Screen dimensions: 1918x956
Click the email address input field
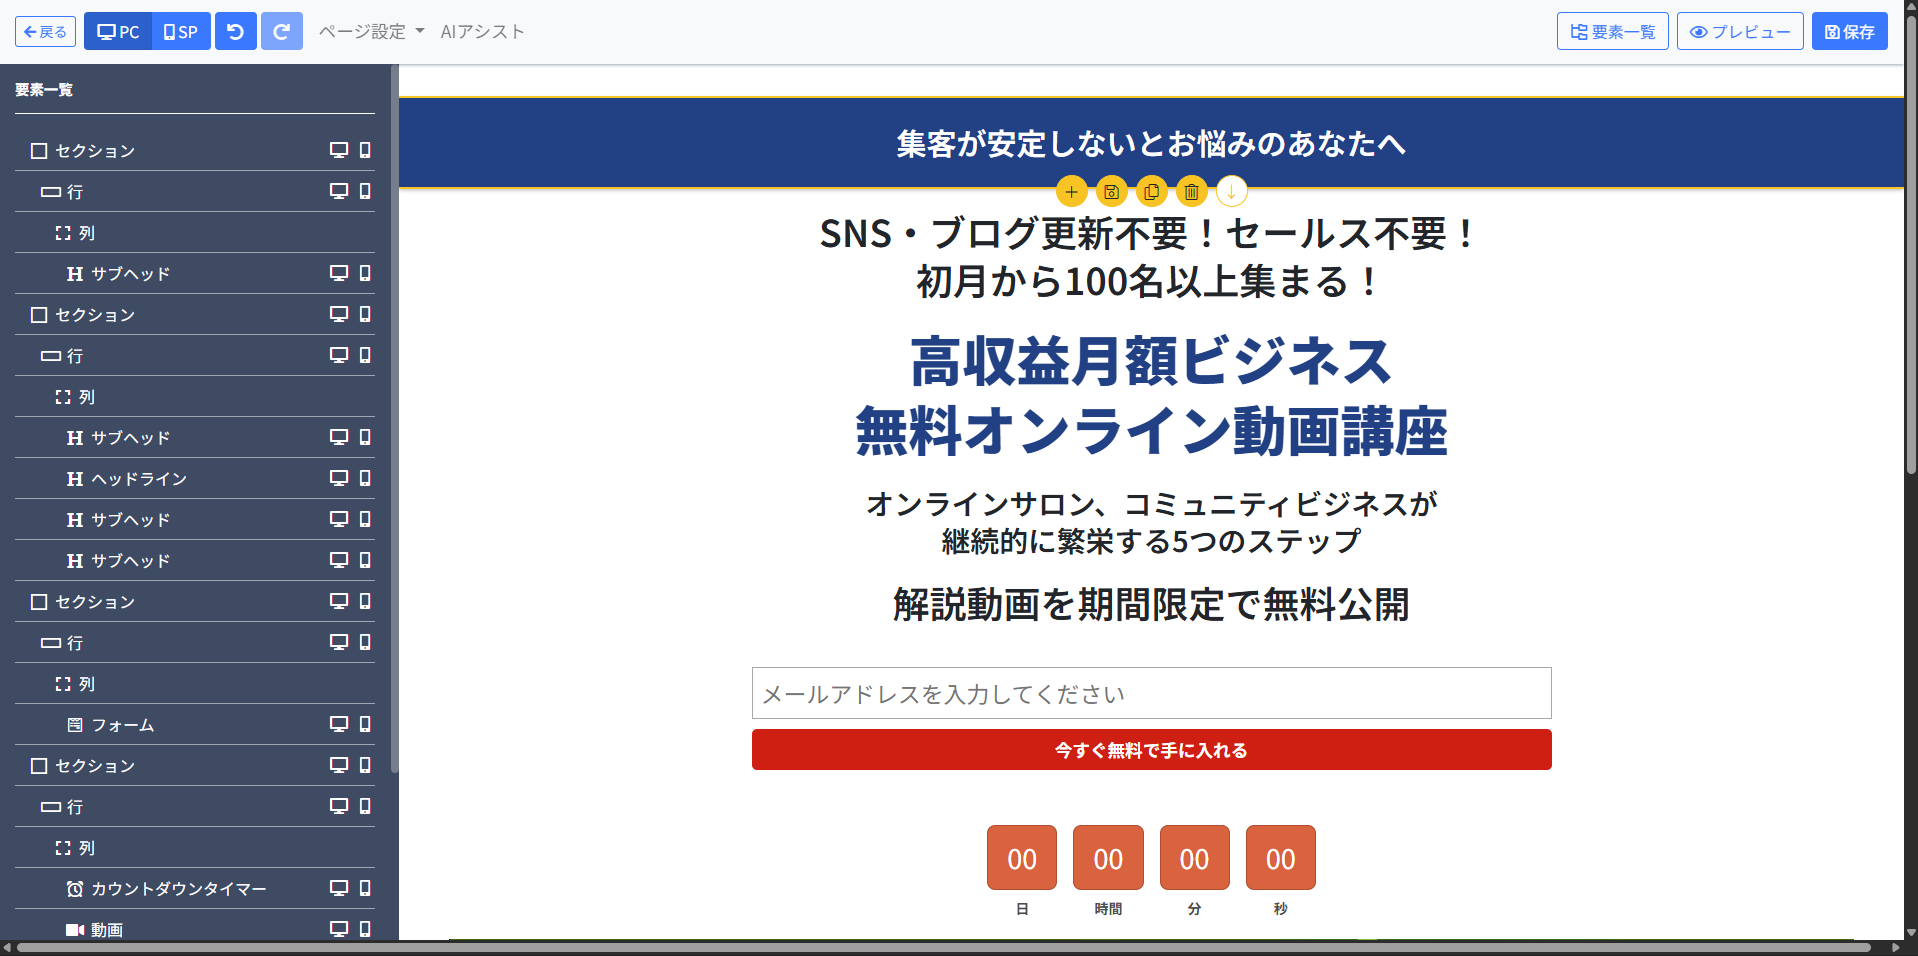coord(1151,693)
